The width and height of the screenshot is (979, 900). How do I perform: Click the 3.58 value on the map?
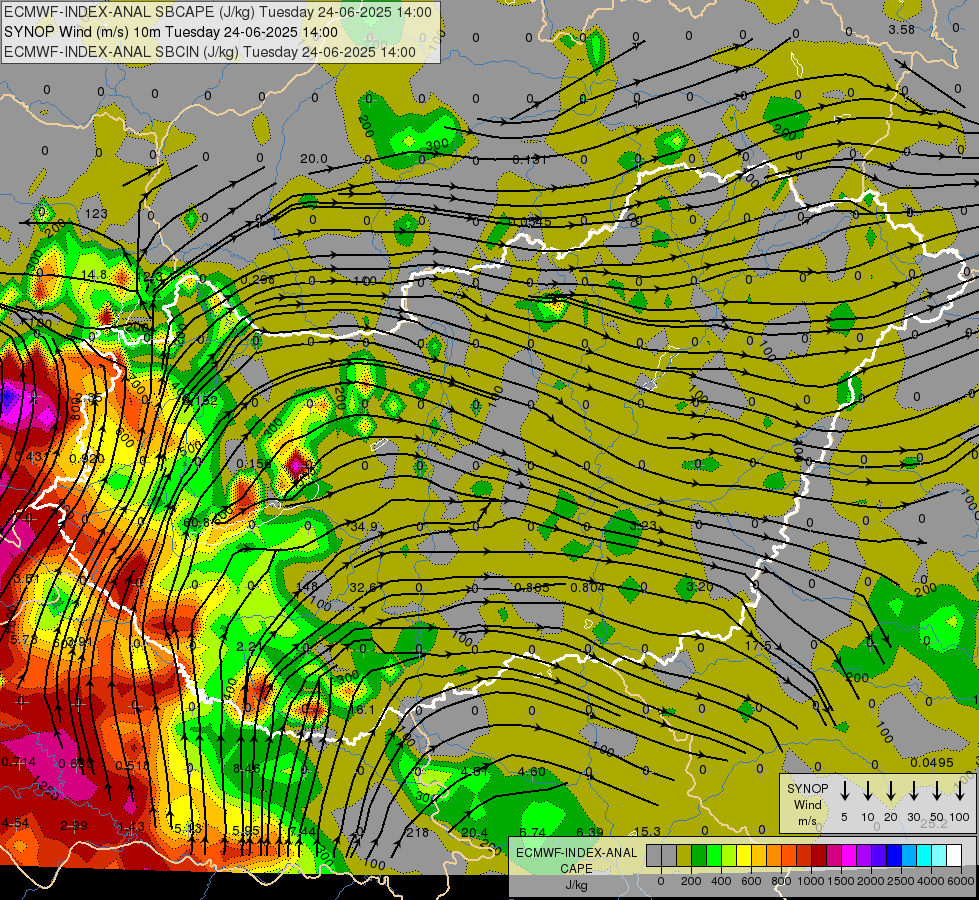(x=902, y=29)
